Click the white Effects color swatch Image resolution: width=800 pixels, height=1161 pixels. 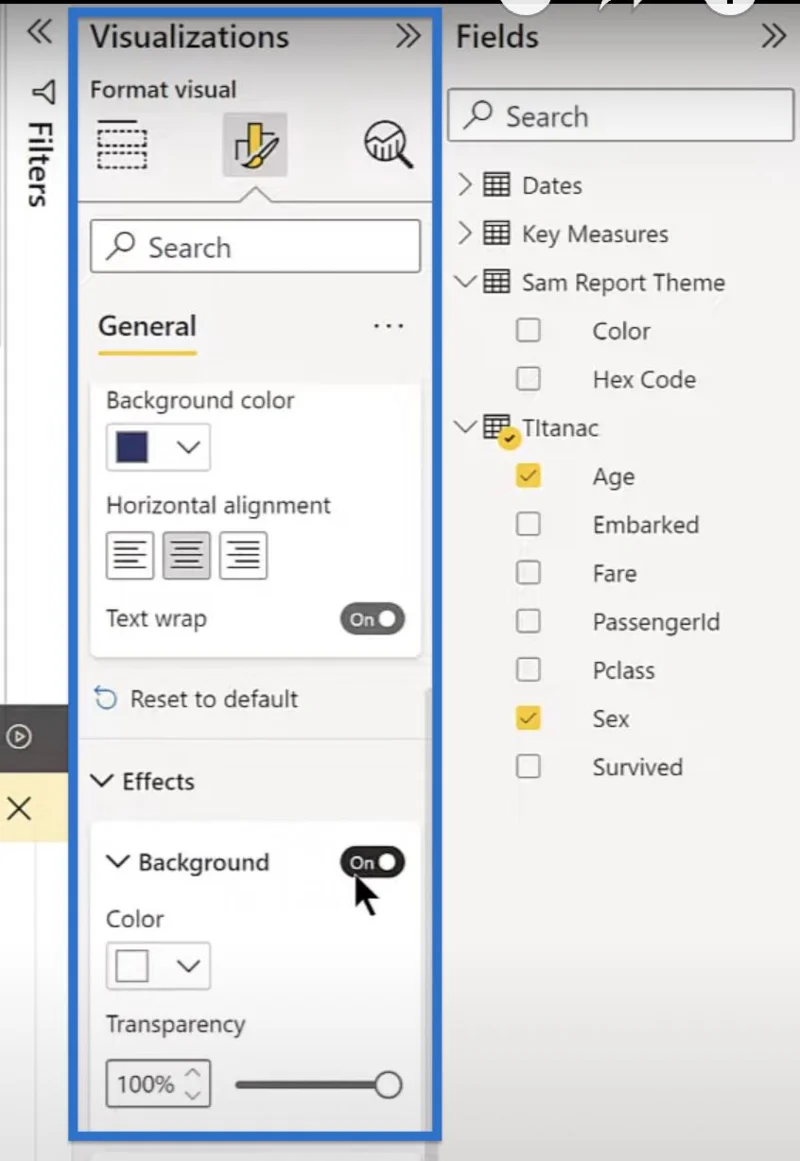(x=133, y=966)
